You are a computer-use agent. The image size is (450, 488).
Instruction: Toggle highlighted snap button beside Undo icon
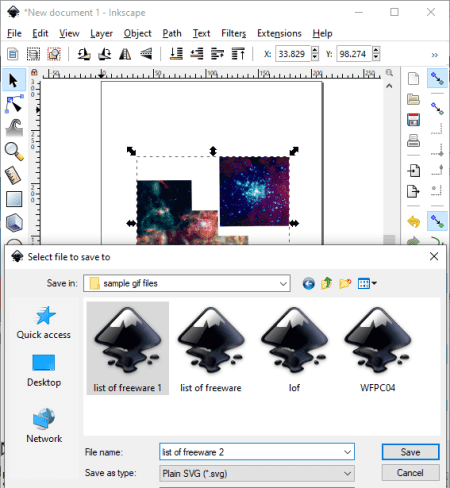click(437, 221)
